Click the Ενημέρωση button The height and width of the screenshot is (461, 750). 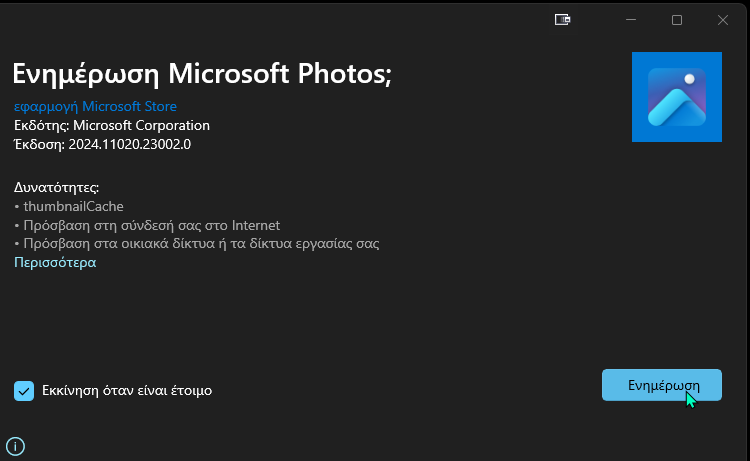pos(662,385)
